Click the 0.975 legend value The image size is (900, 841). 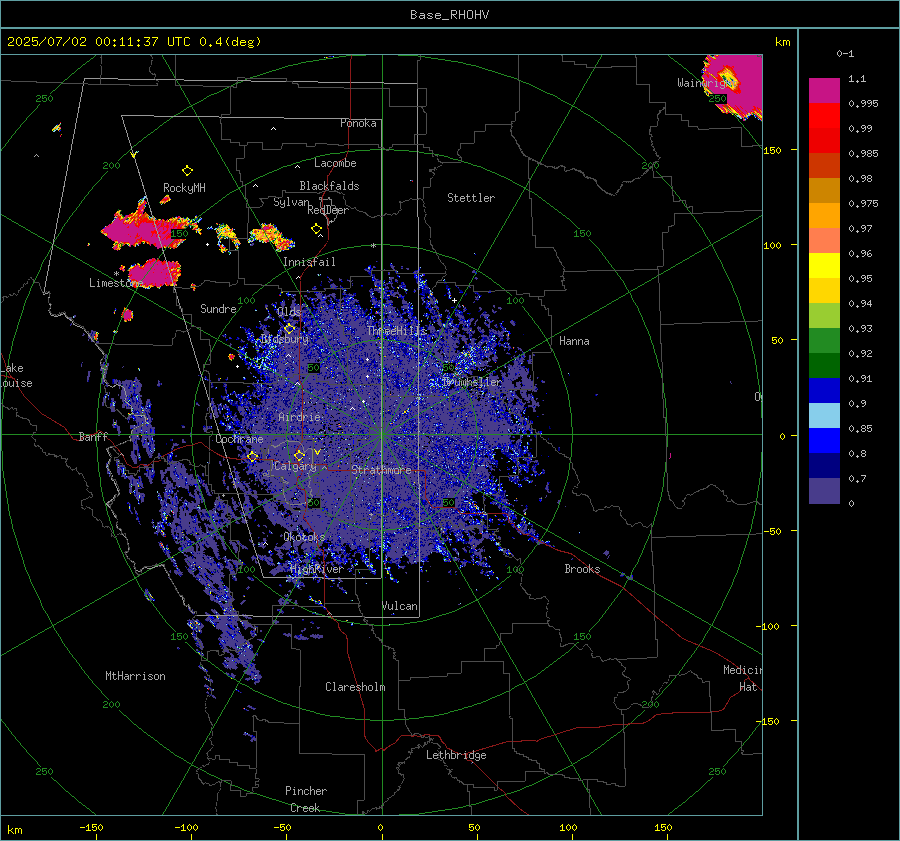[x=863, y=203]
